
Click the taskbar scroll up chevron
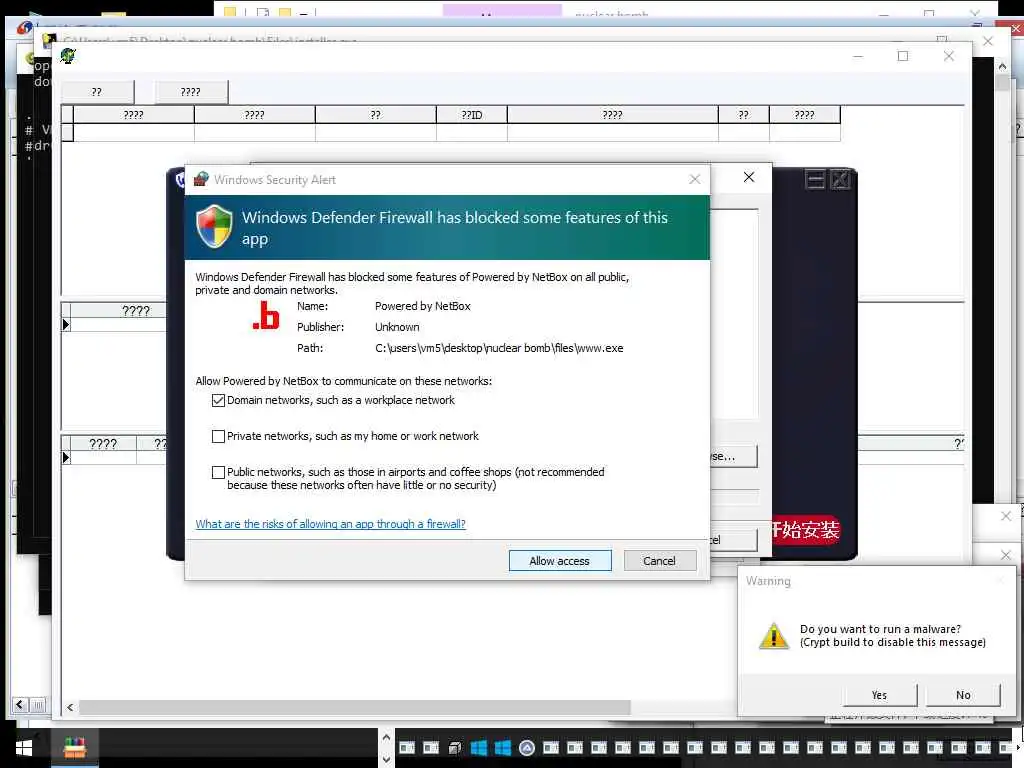[386, 737]
